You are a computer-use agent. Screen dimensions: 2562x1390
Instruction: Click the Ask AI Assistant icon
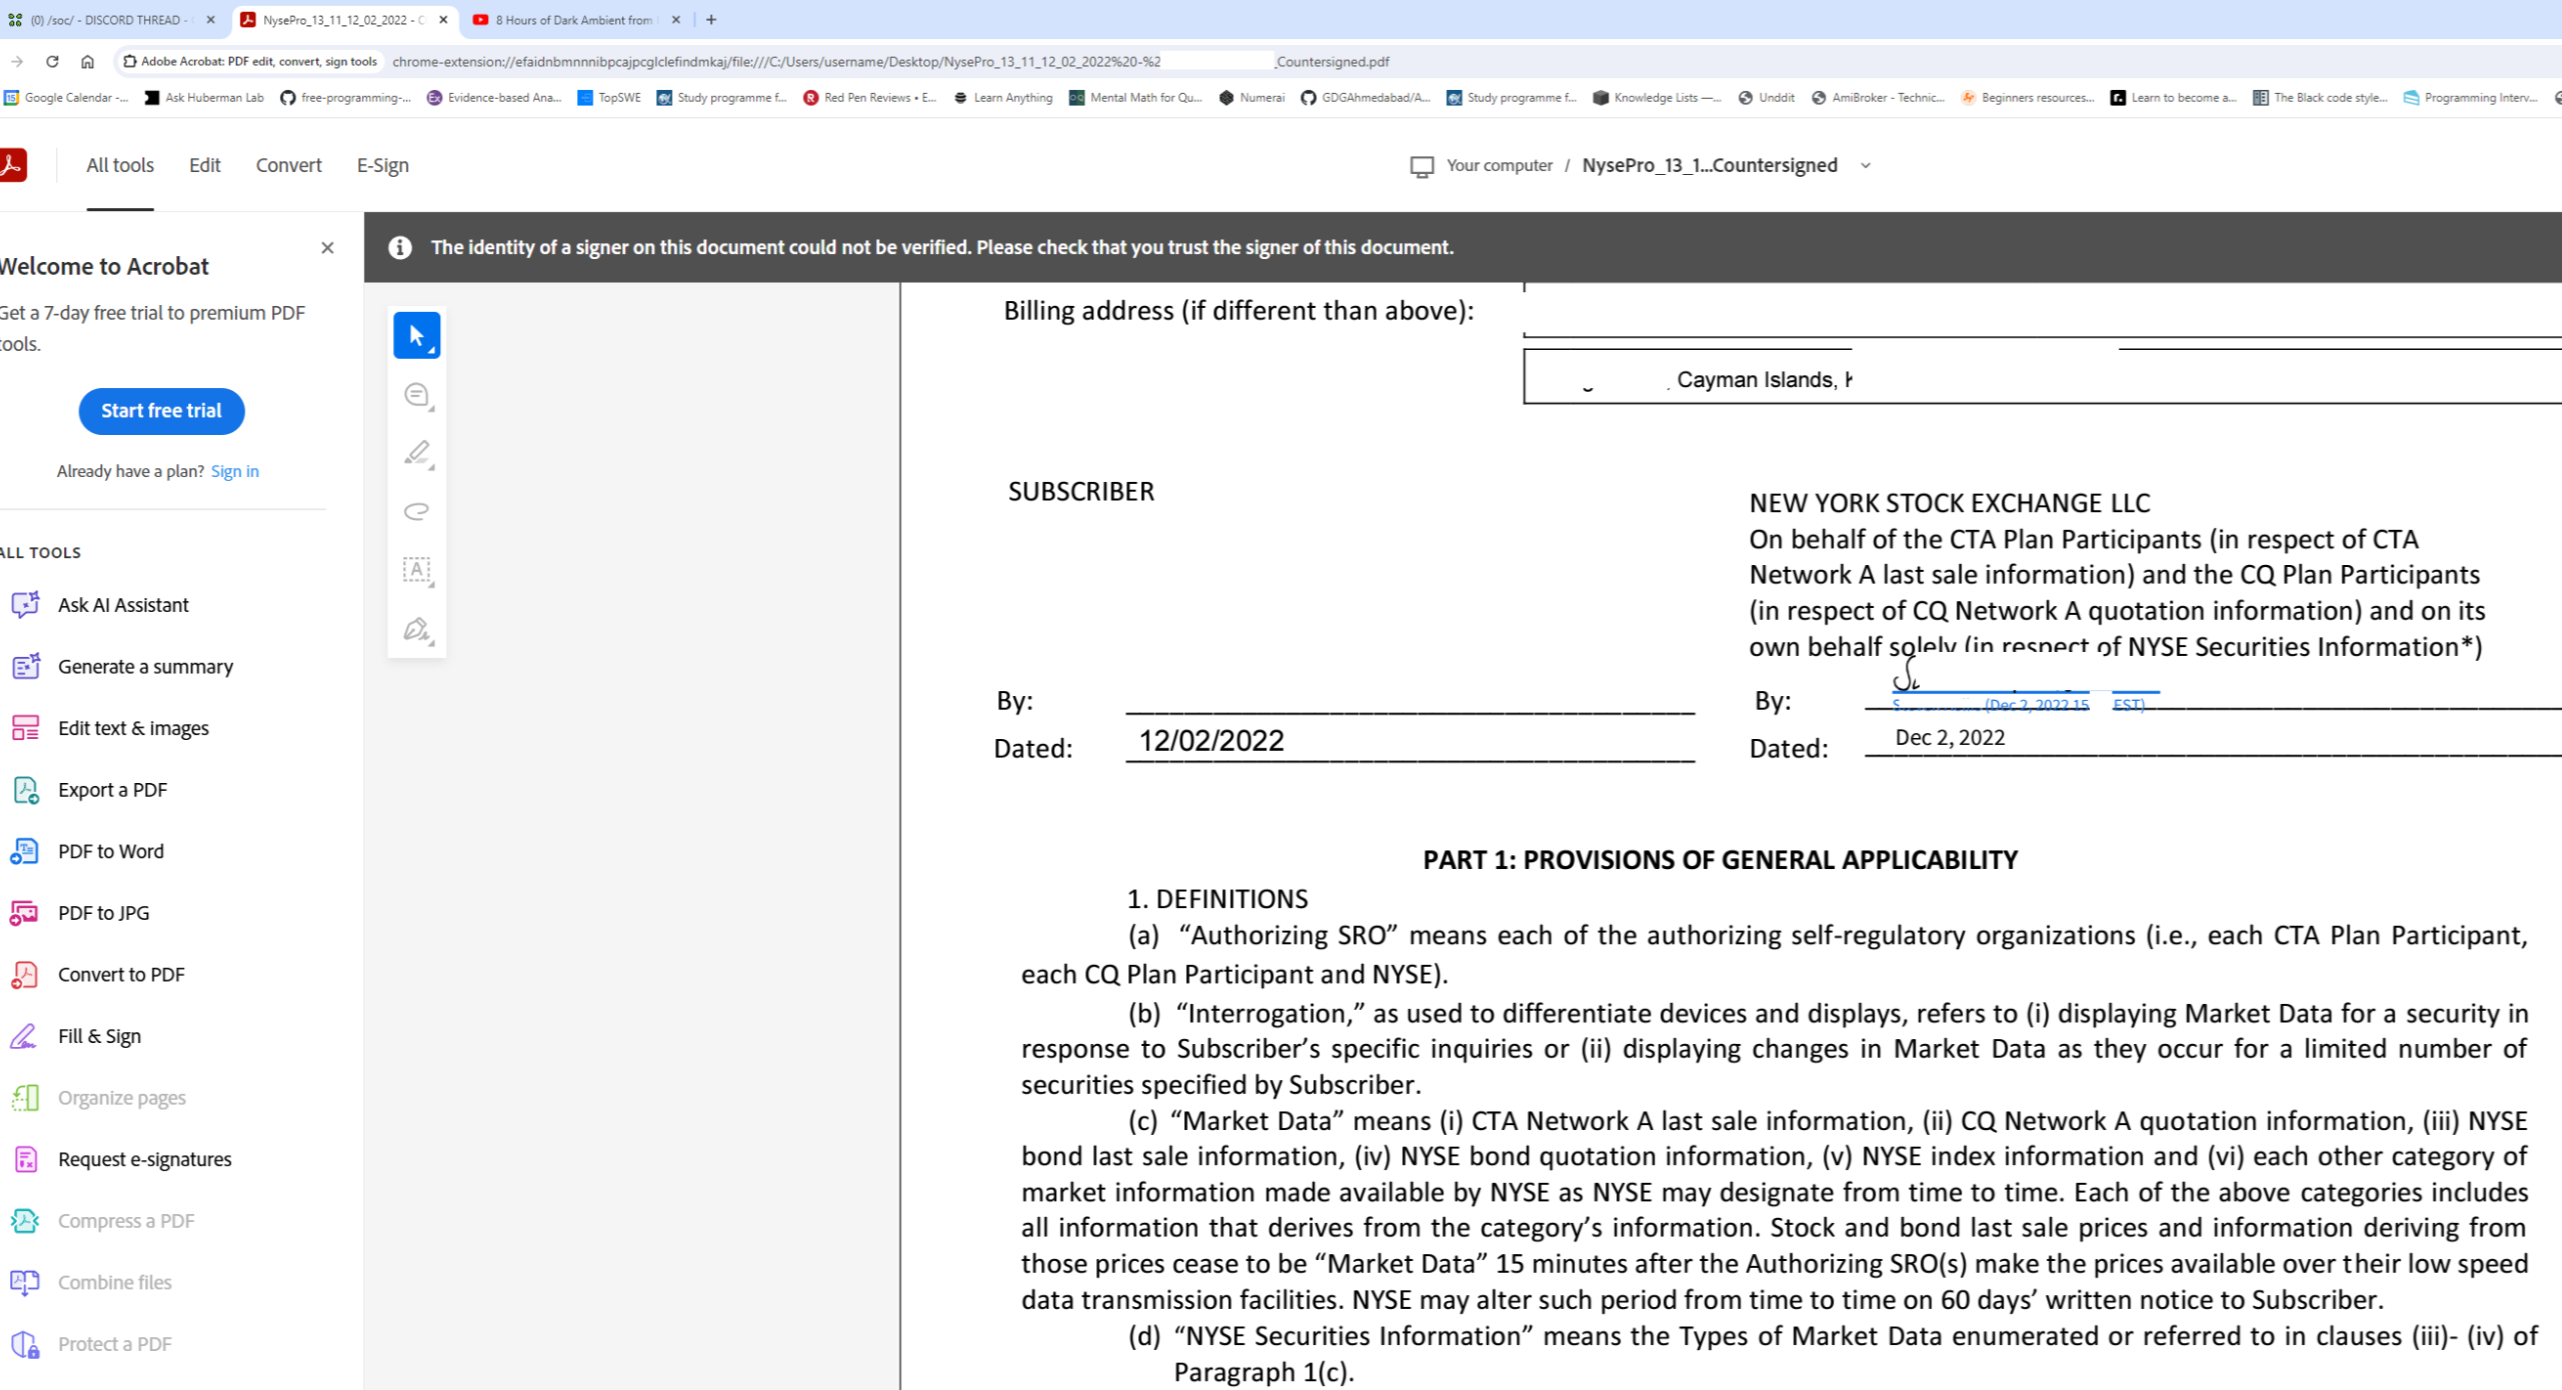click(x=25, y=605)
